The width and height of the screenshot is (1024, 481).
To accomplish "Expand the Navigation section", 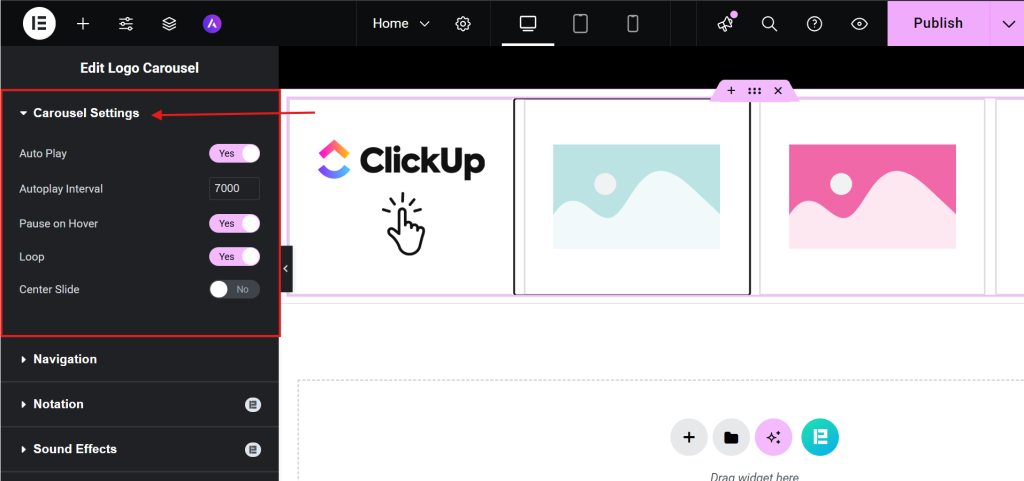I will (x=64, y=359).
